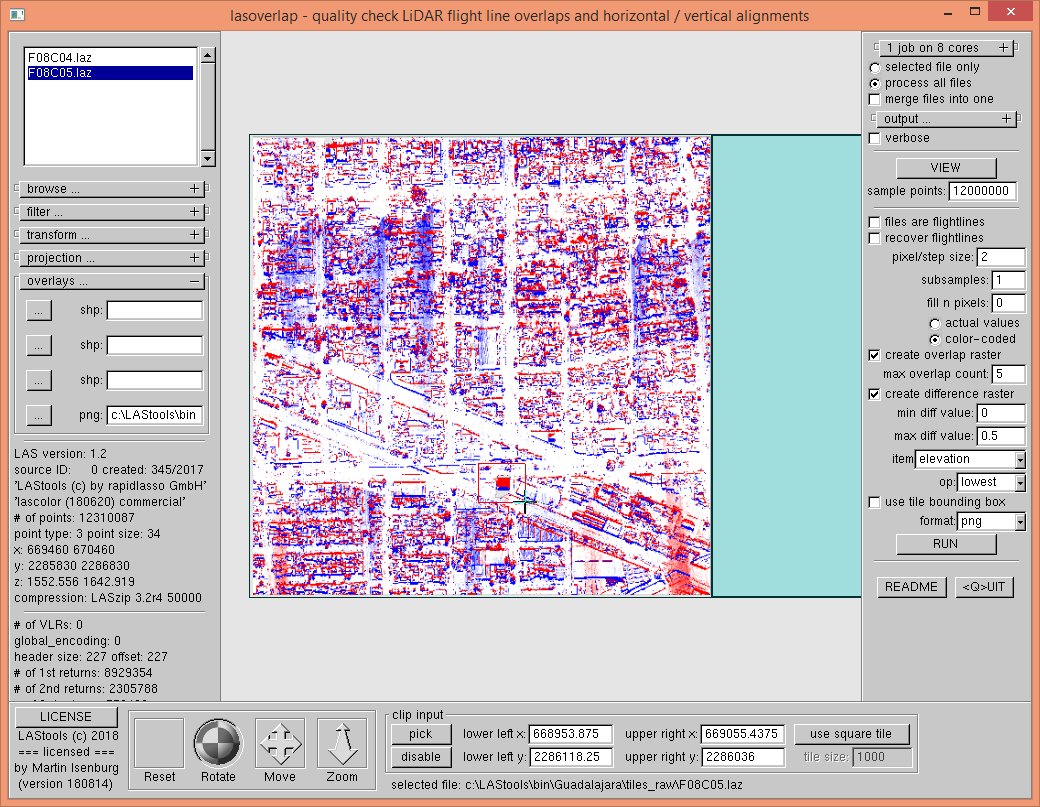Toggle files are flightlines checkbox
The image size is (1040, 807).
[x=875, y=222]
